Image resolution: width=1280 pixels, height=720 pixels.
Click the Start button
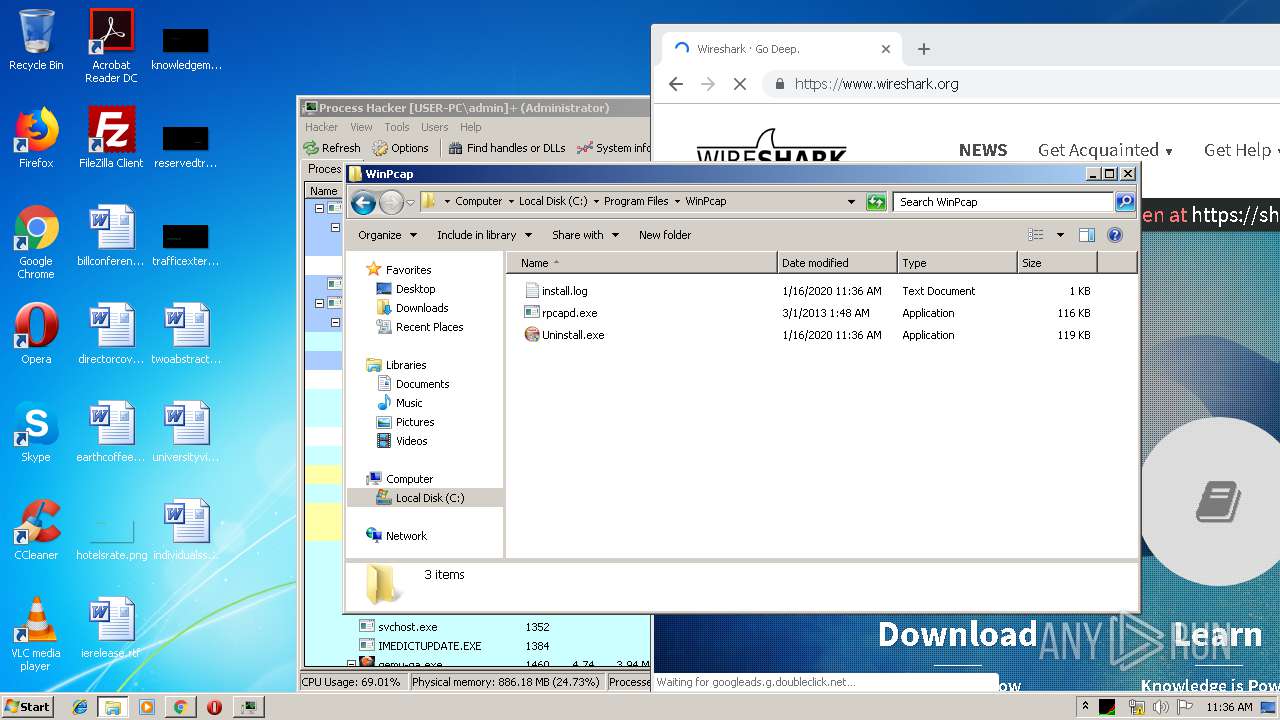tap(28, 706)
